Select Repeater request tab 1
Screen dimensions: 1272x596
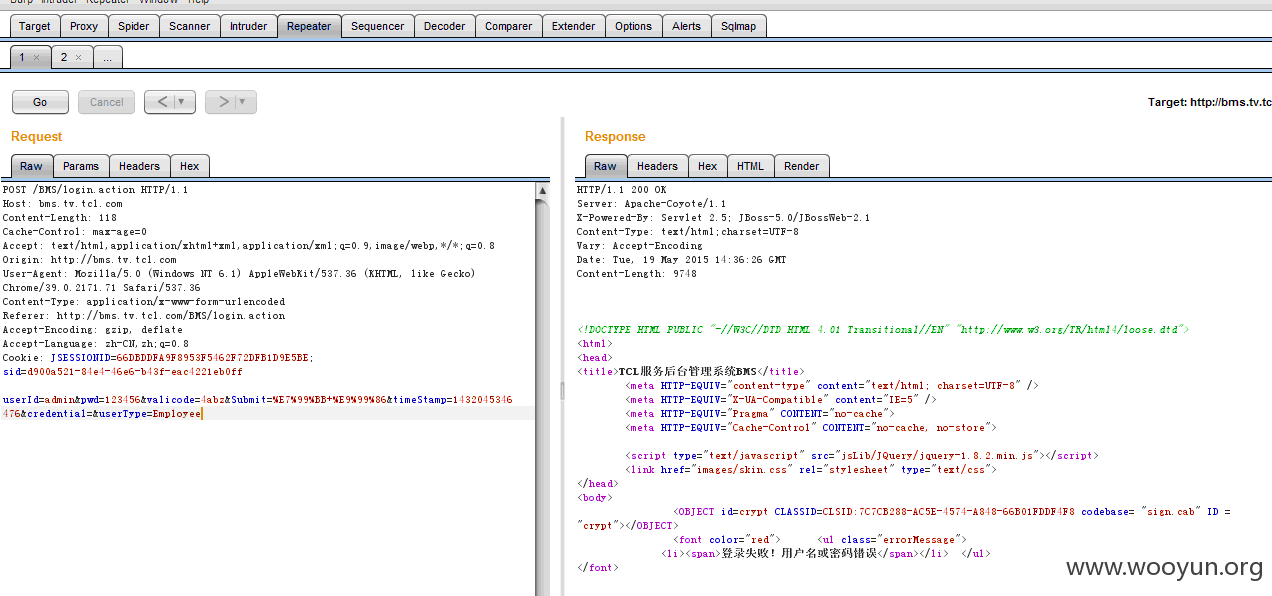coord(22,58)
